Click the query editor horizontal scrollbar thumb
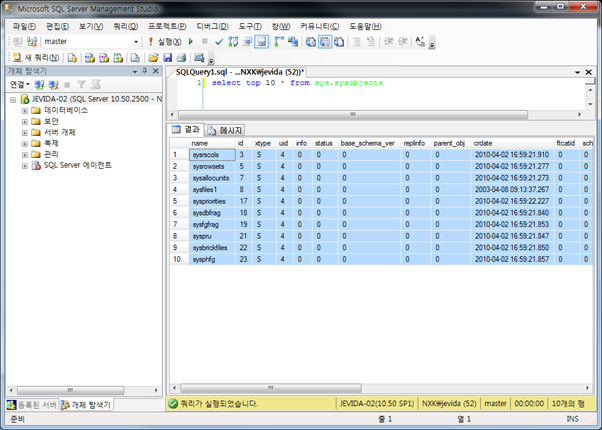Image resolution: width=602 pixels, height=430 pixels. (x=353, y=114)
